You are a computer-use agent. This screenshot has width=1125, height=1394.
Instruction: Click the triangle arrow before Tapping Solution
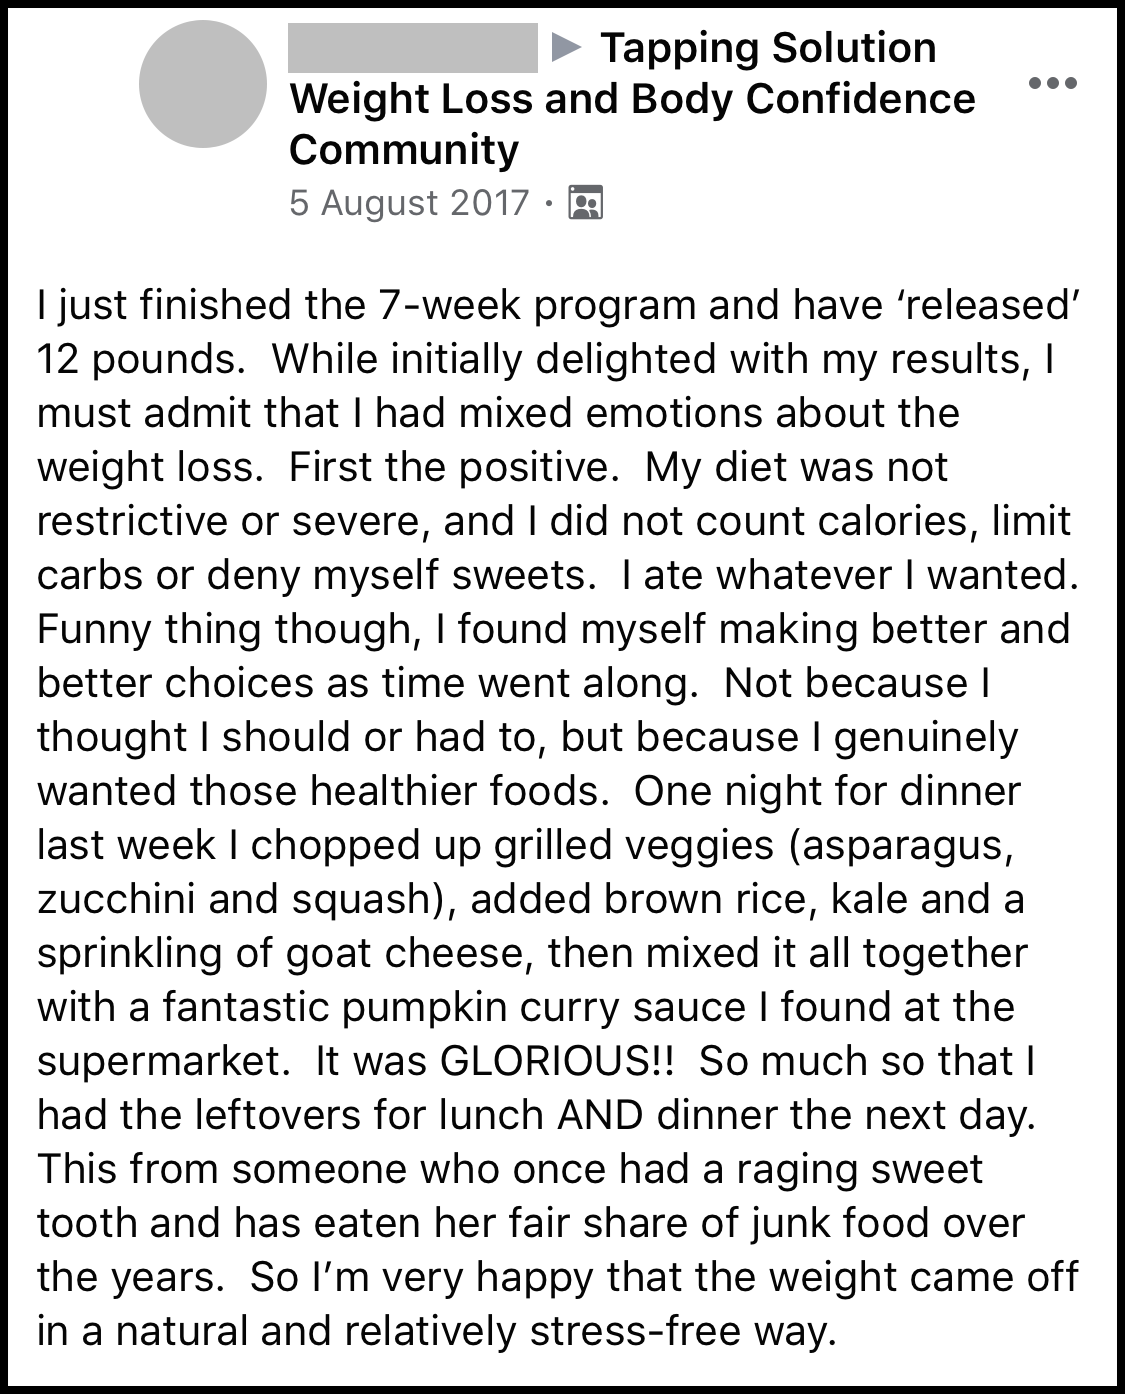click(x=567, y=47)
